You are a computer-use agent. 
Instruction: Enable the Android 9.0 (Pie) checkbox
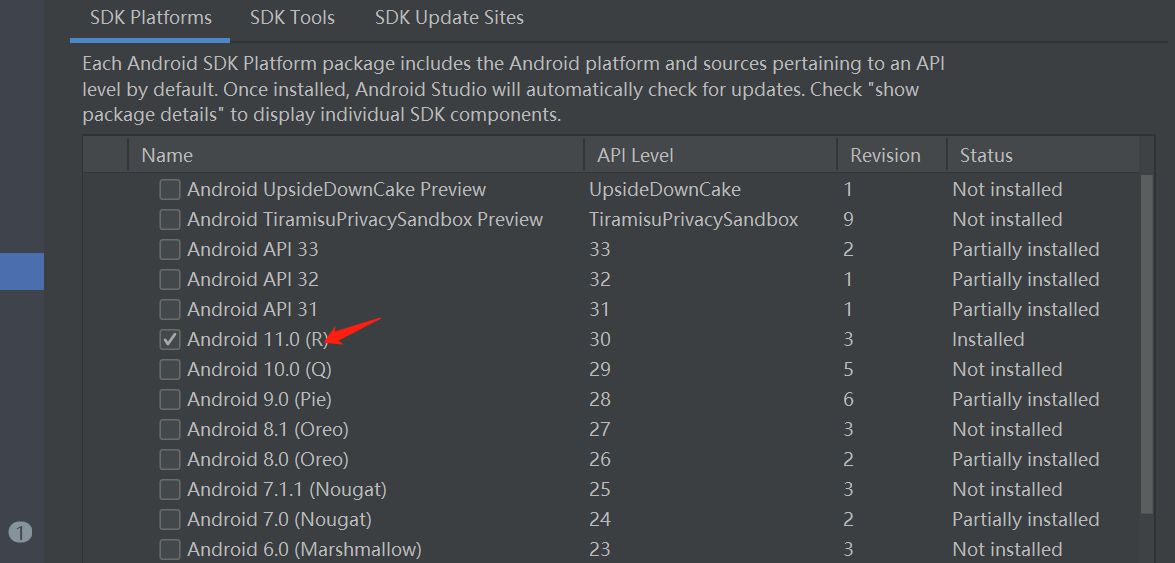click(170, 400)
